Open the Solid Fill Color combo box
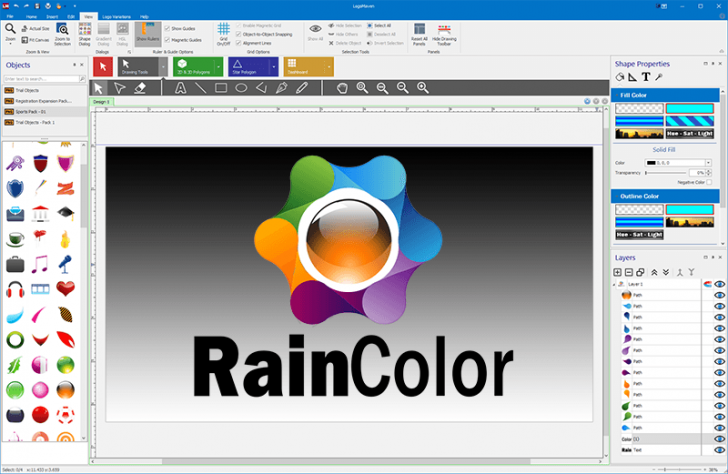Image resolution: width=728 pixels, height=474 pixels. click(x=678, y=163)
